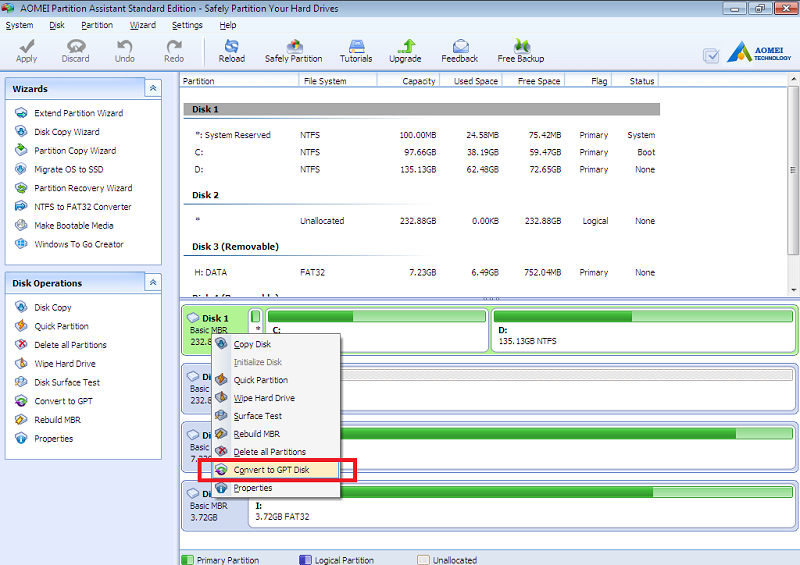Choose Surface Test in the context menu

click(x=276, y=415)
